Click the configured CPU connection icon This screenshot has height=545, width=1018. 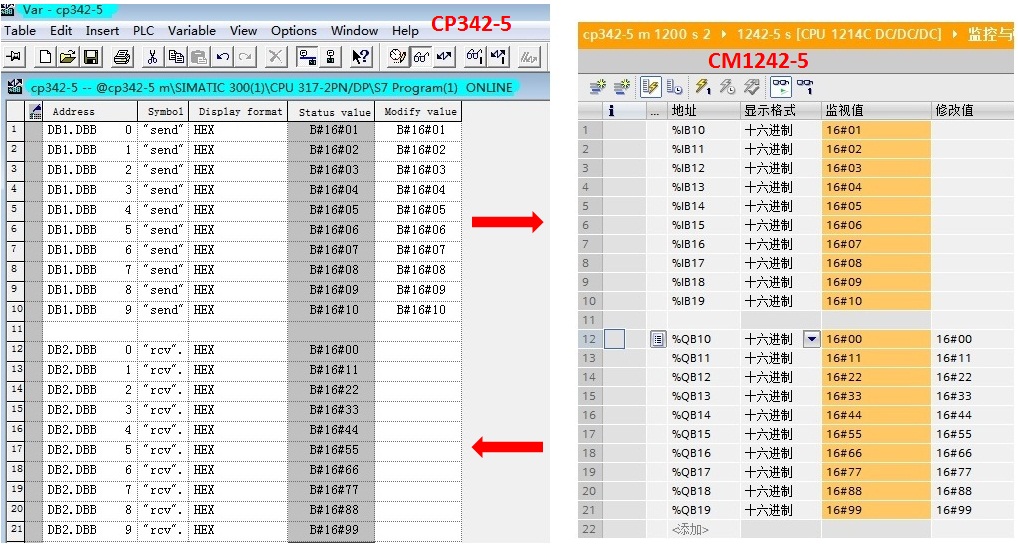point(306,57)
